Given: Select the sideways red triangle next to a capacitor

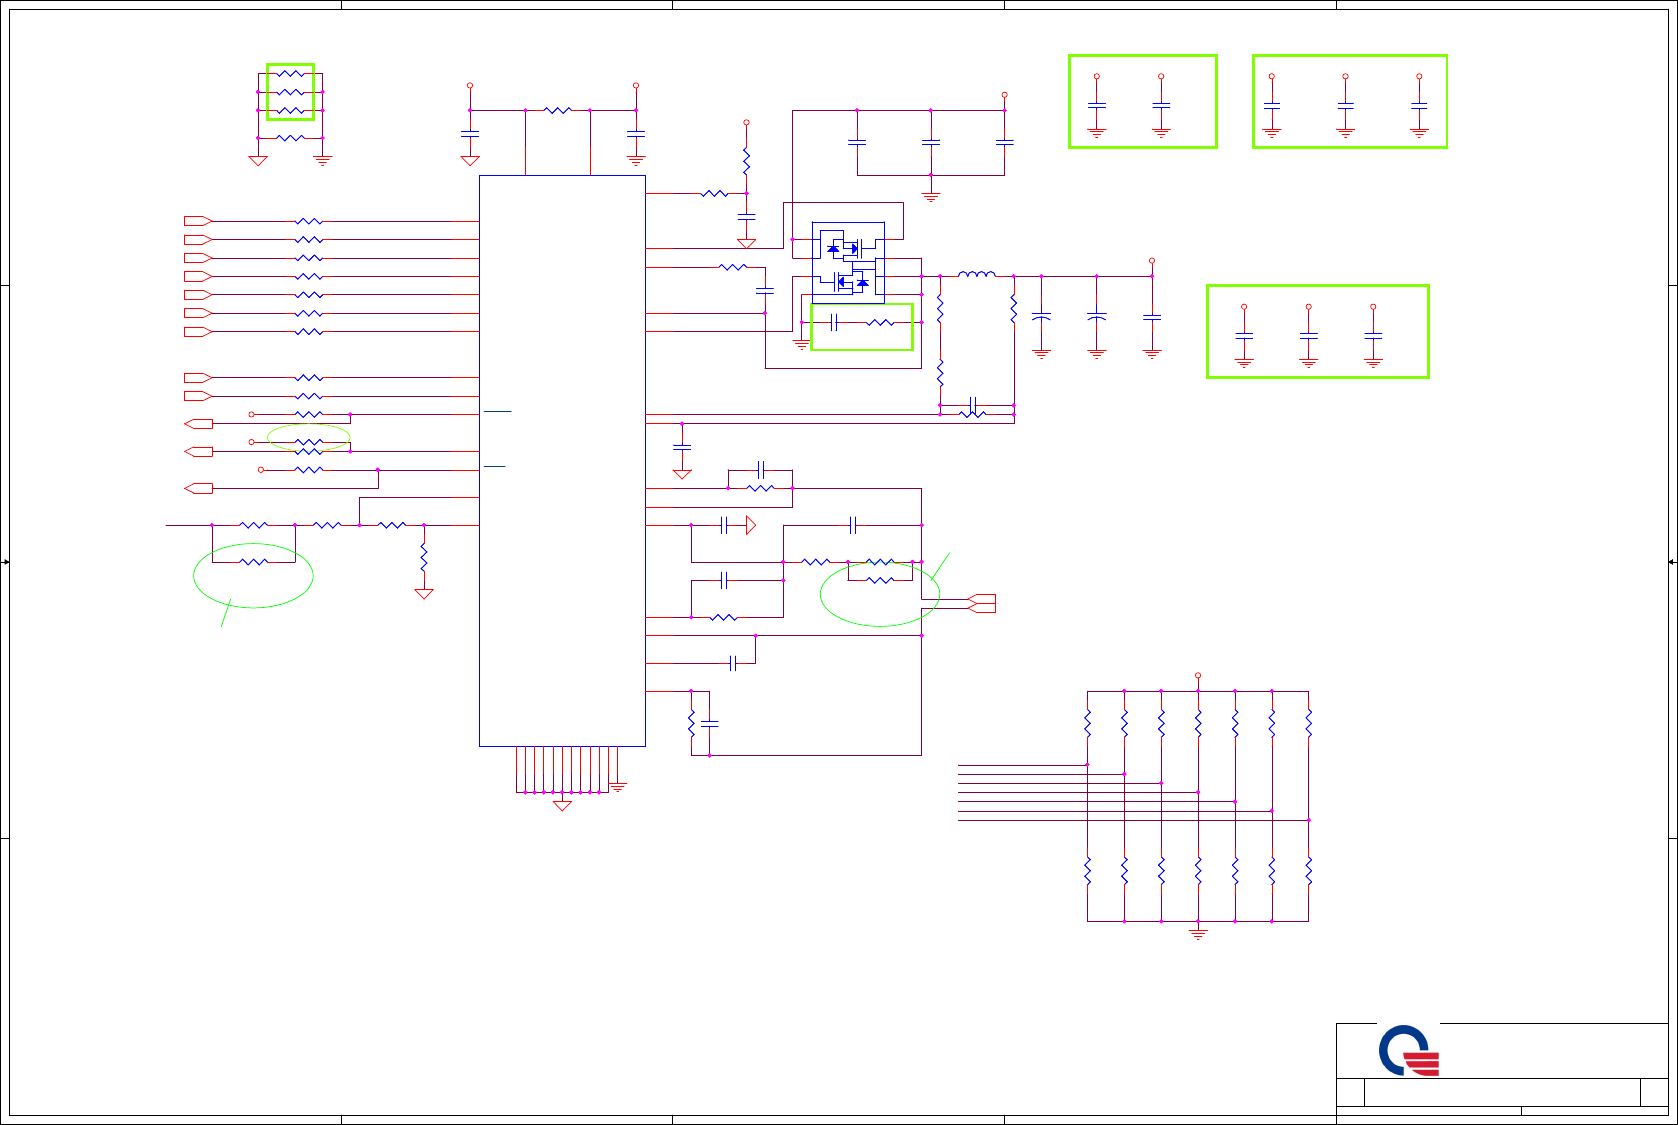Looking at the screenshot, I should (751, 525).
